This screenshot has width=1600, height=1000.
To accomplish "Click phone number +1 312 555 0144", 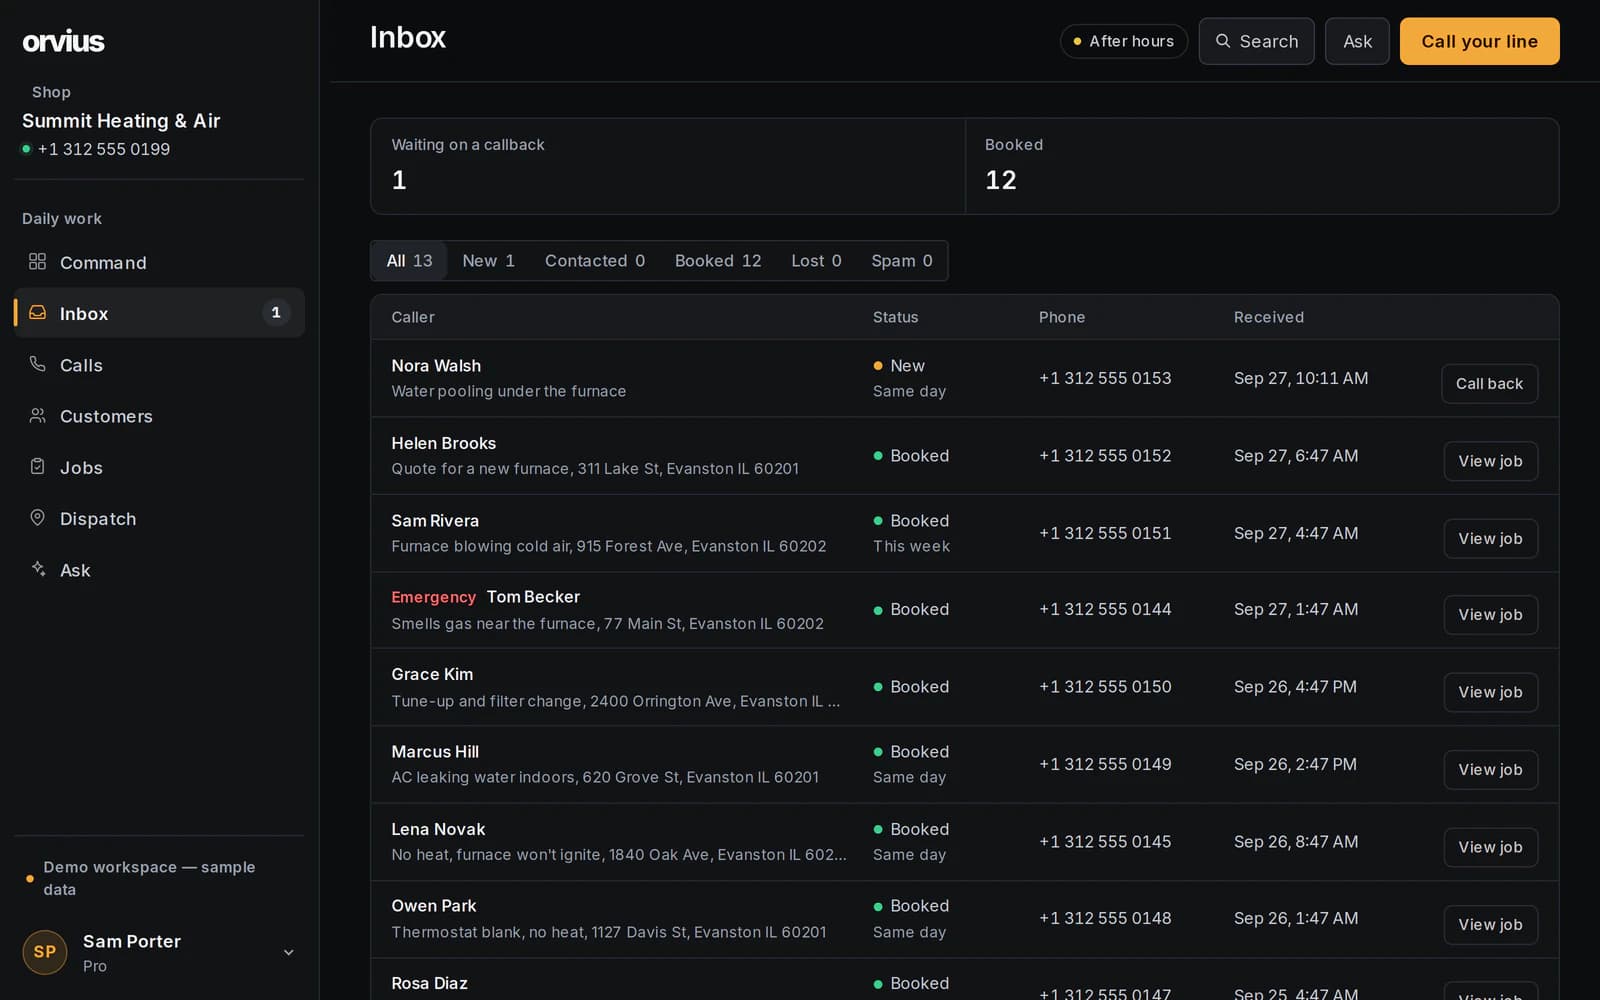I will tap(1105, 609).
